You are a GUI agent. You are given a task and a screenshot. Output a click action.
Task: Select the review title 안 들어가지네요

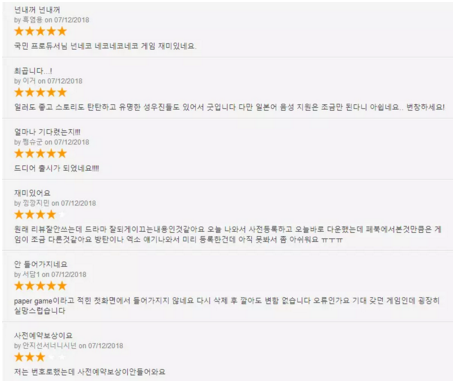click(41, 264)
